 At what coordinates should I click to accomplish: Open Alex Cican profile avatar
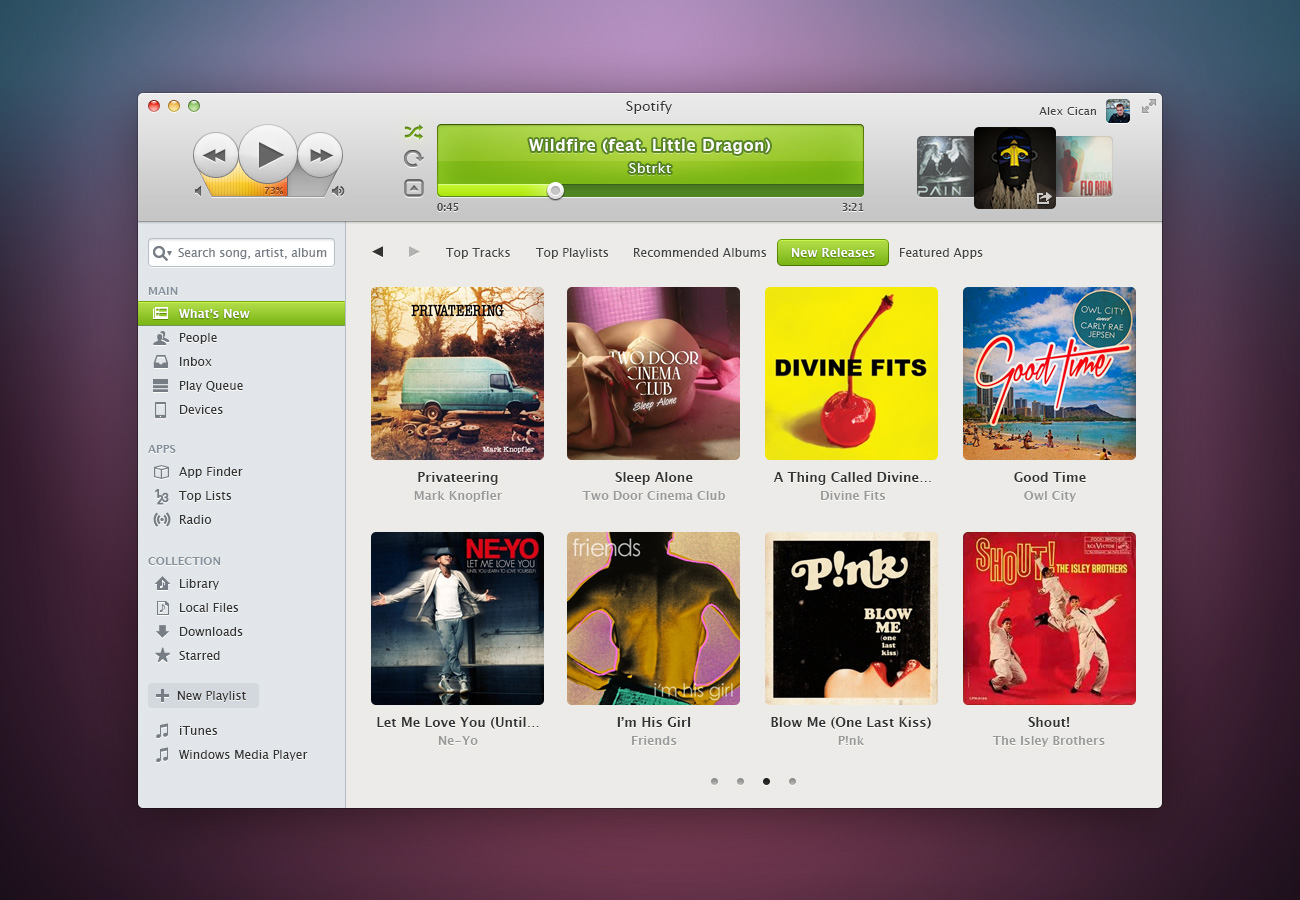(x=1118, y=111)
